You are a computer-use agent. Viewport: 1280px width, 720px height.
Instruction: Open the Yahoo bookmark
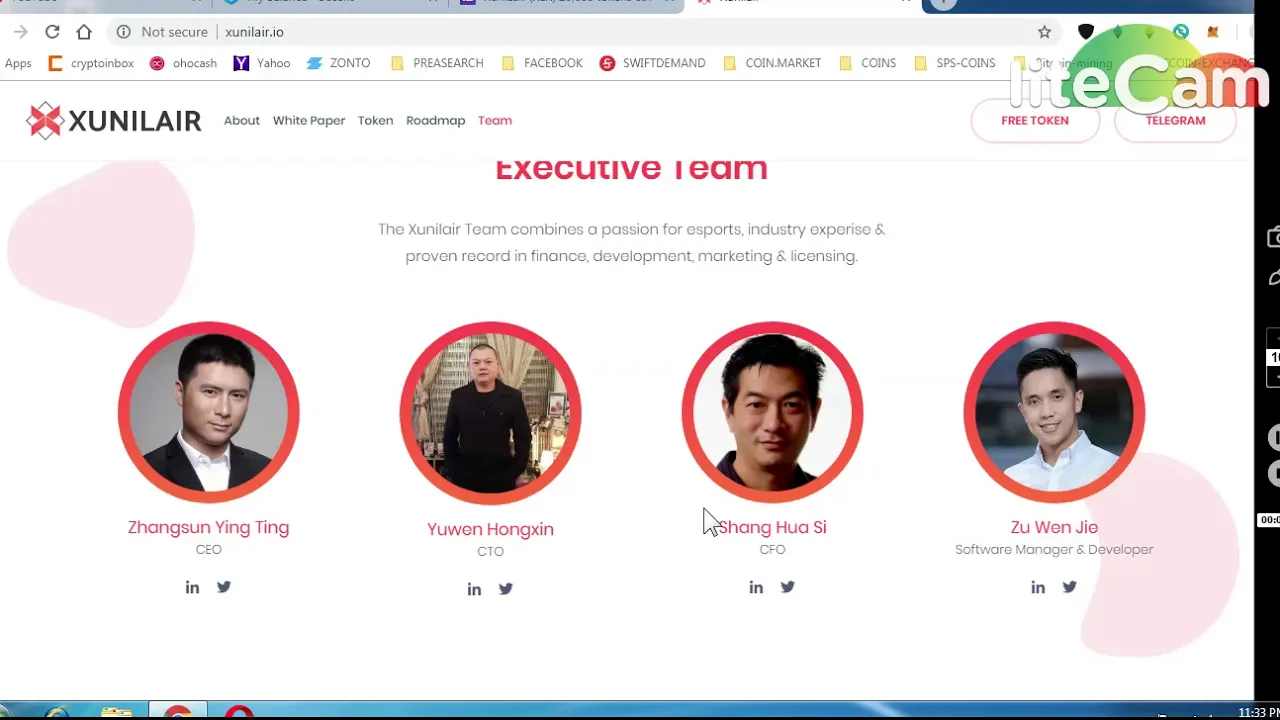click(262, 63)
